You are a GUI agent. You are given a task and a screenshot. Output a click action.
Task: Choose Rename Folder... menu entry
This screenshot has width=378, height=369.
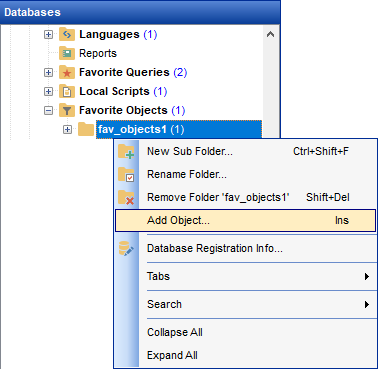245,174
